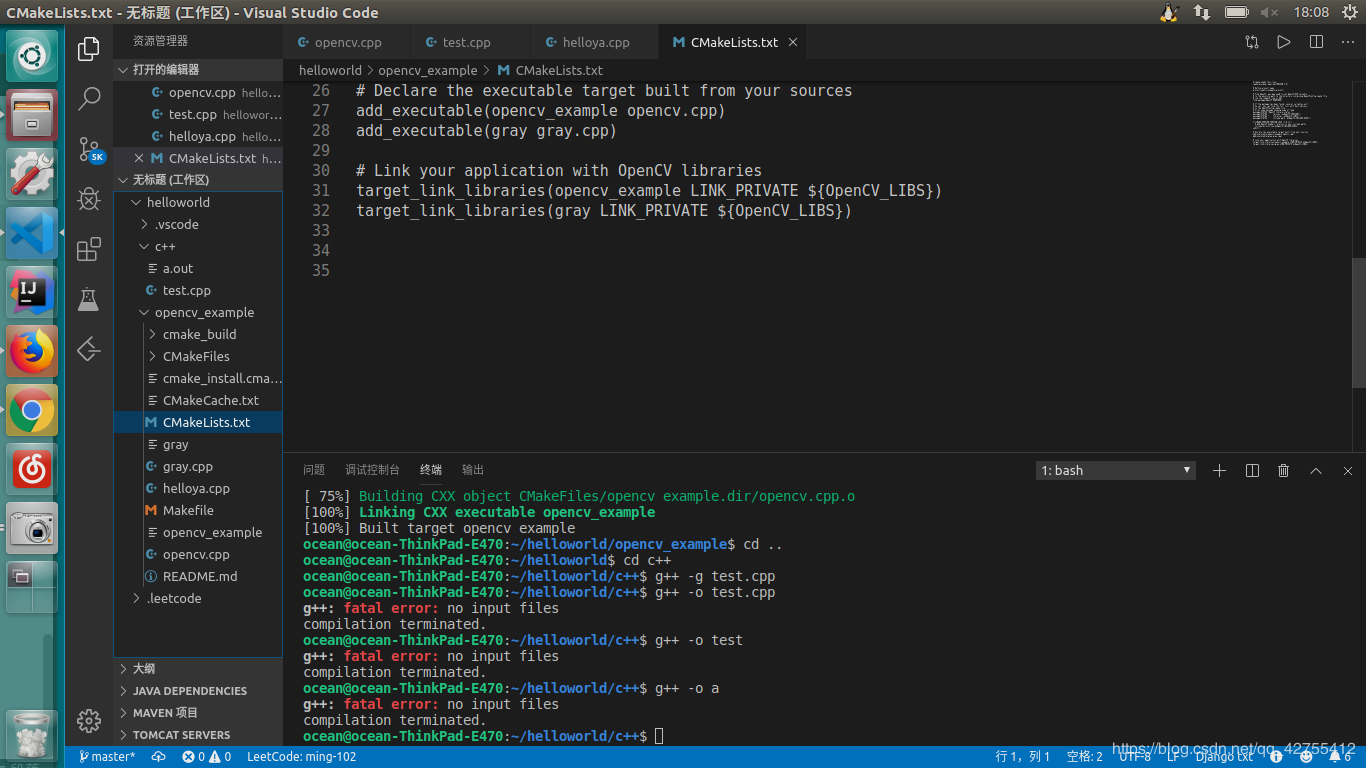
Task: Open Source Control view with 5K badge
Action: coord(90,149)
